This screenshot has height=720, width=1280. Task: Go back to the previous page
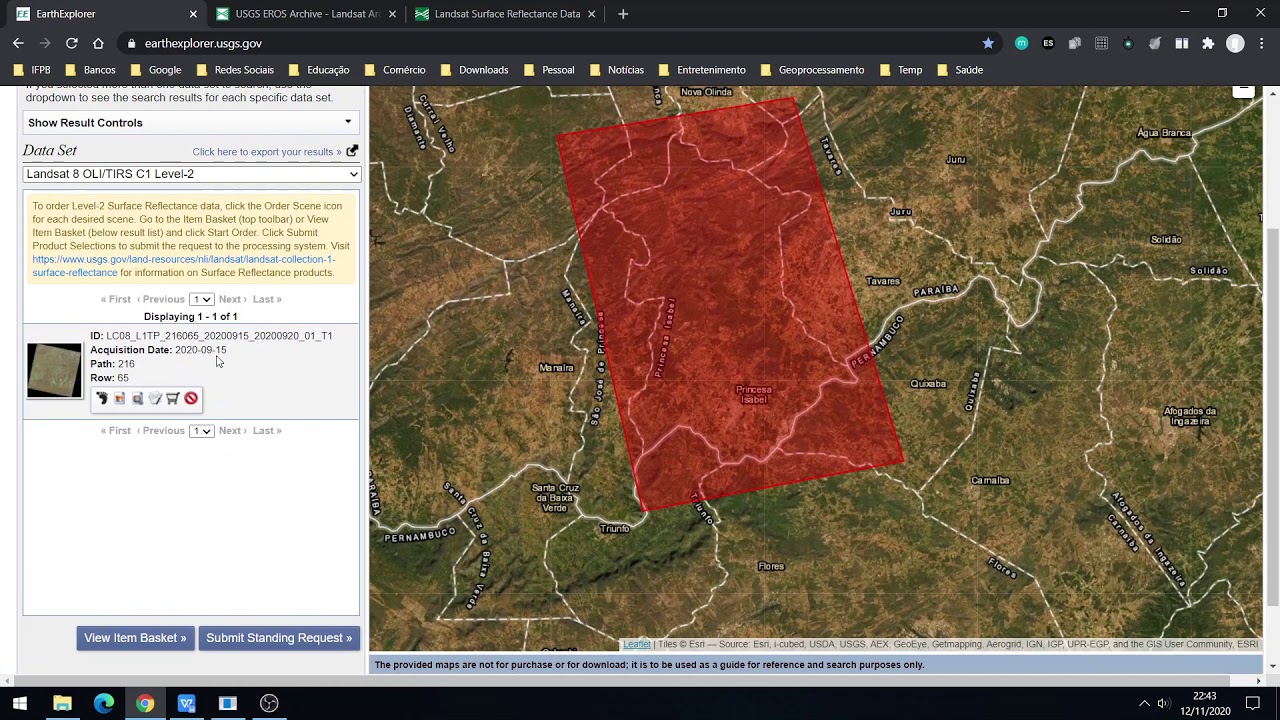click(x=18, y=43)
